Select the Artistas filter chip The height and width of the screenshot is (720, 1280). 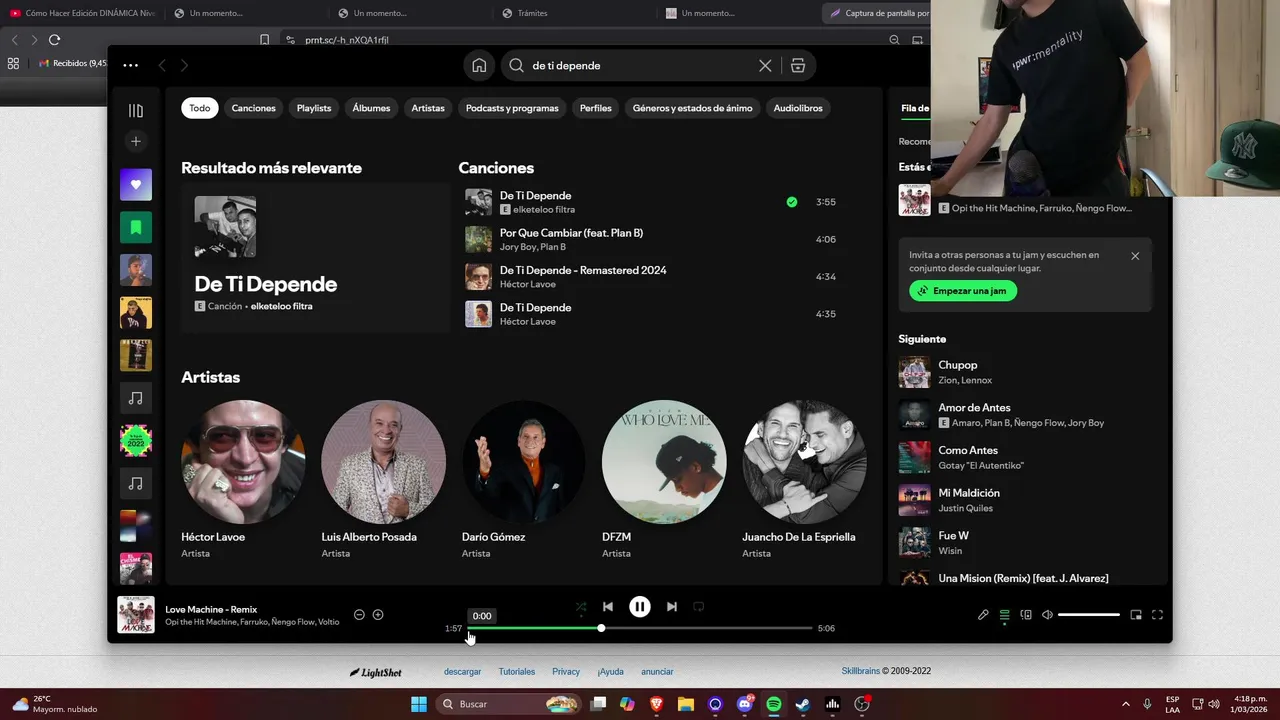428,108
